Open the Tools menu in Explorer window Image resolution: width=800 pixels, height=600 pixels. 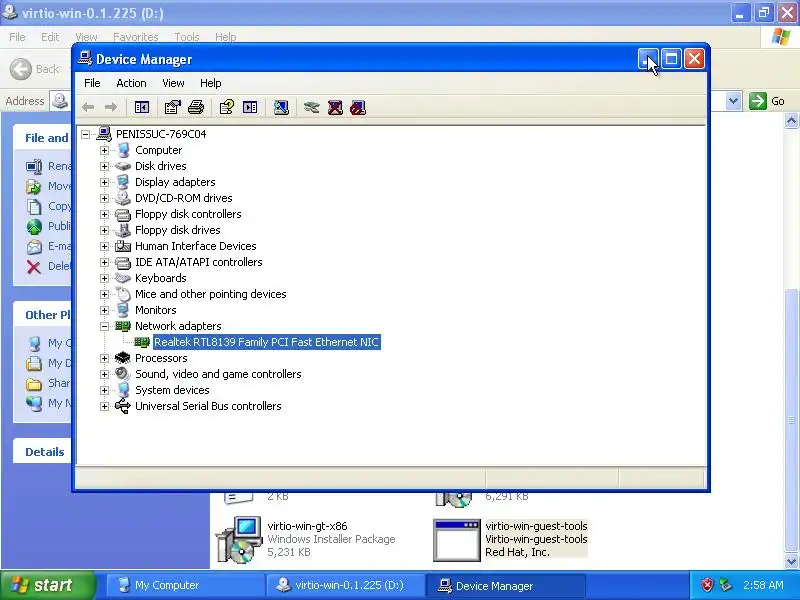187,37
